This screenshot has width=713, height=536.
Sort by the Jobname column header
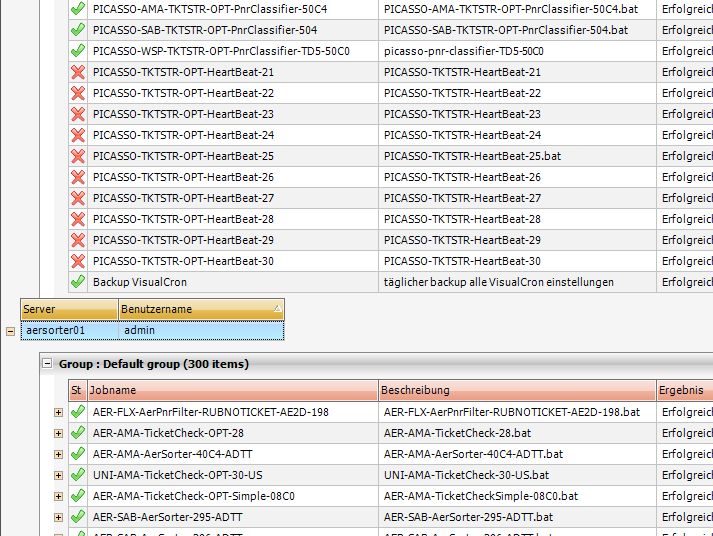232,390
